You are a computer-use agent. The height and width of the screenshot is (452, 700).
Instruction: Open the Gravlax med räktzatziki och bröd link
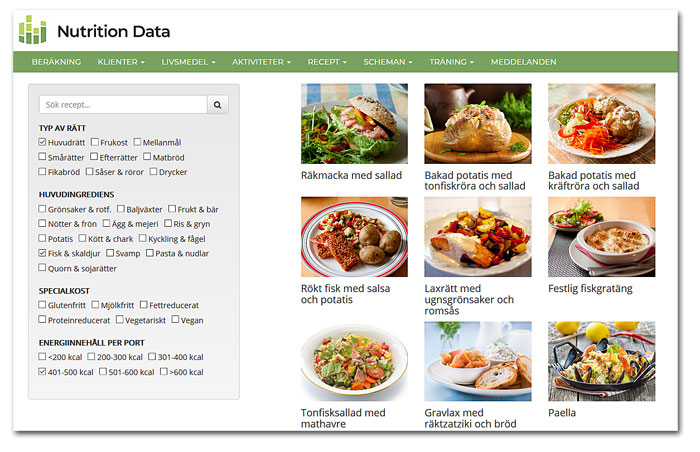[x=468, y=418]
